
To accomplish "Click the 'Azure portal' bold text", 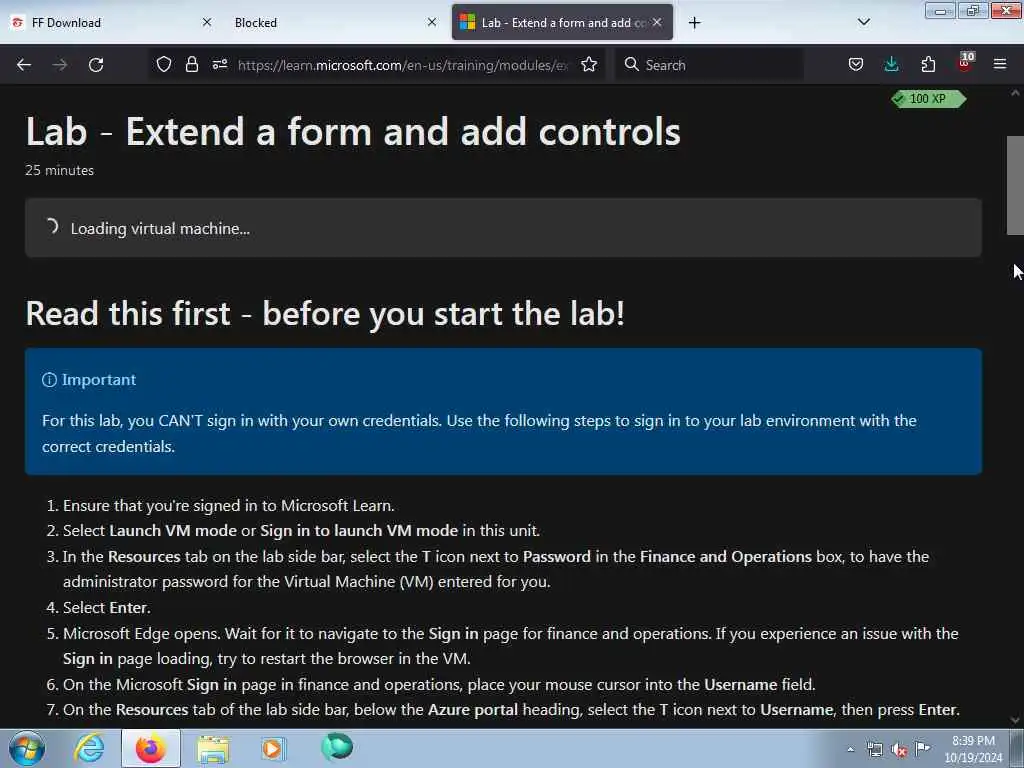I will 473,710.
